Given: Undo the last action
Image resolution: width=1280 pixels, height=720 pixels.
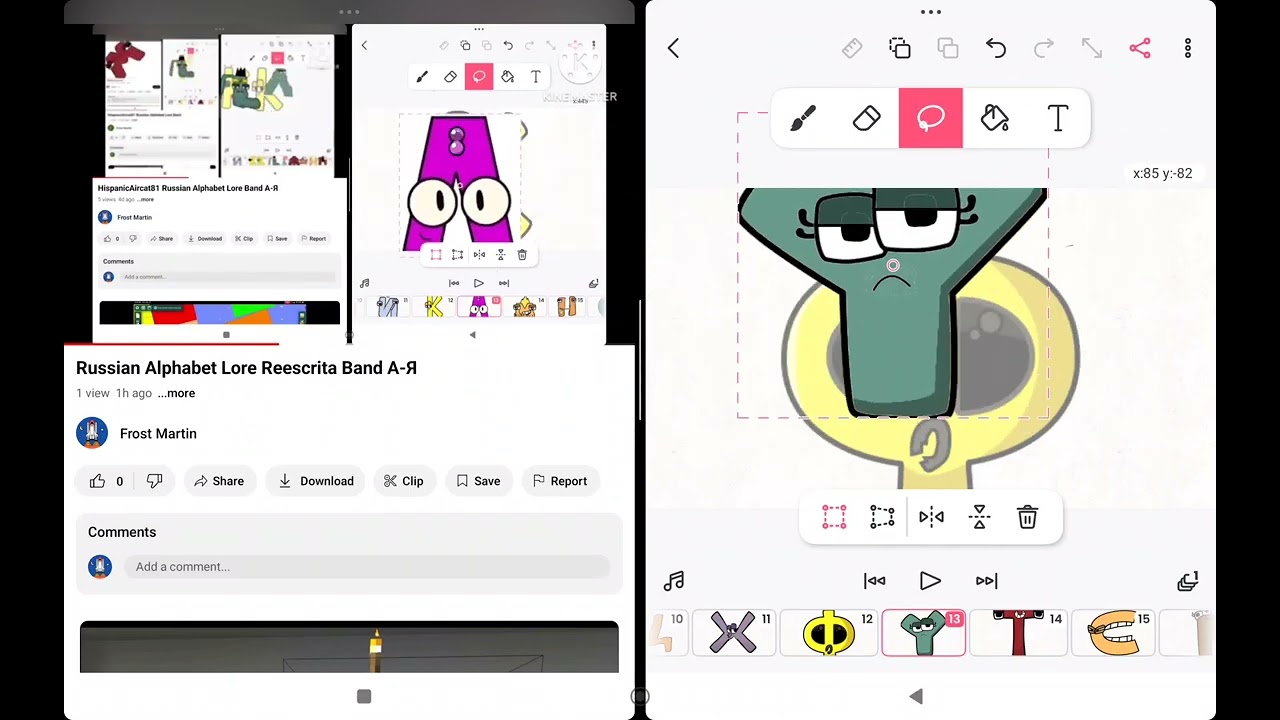Looking at the screenshot, I should (995, 48).
